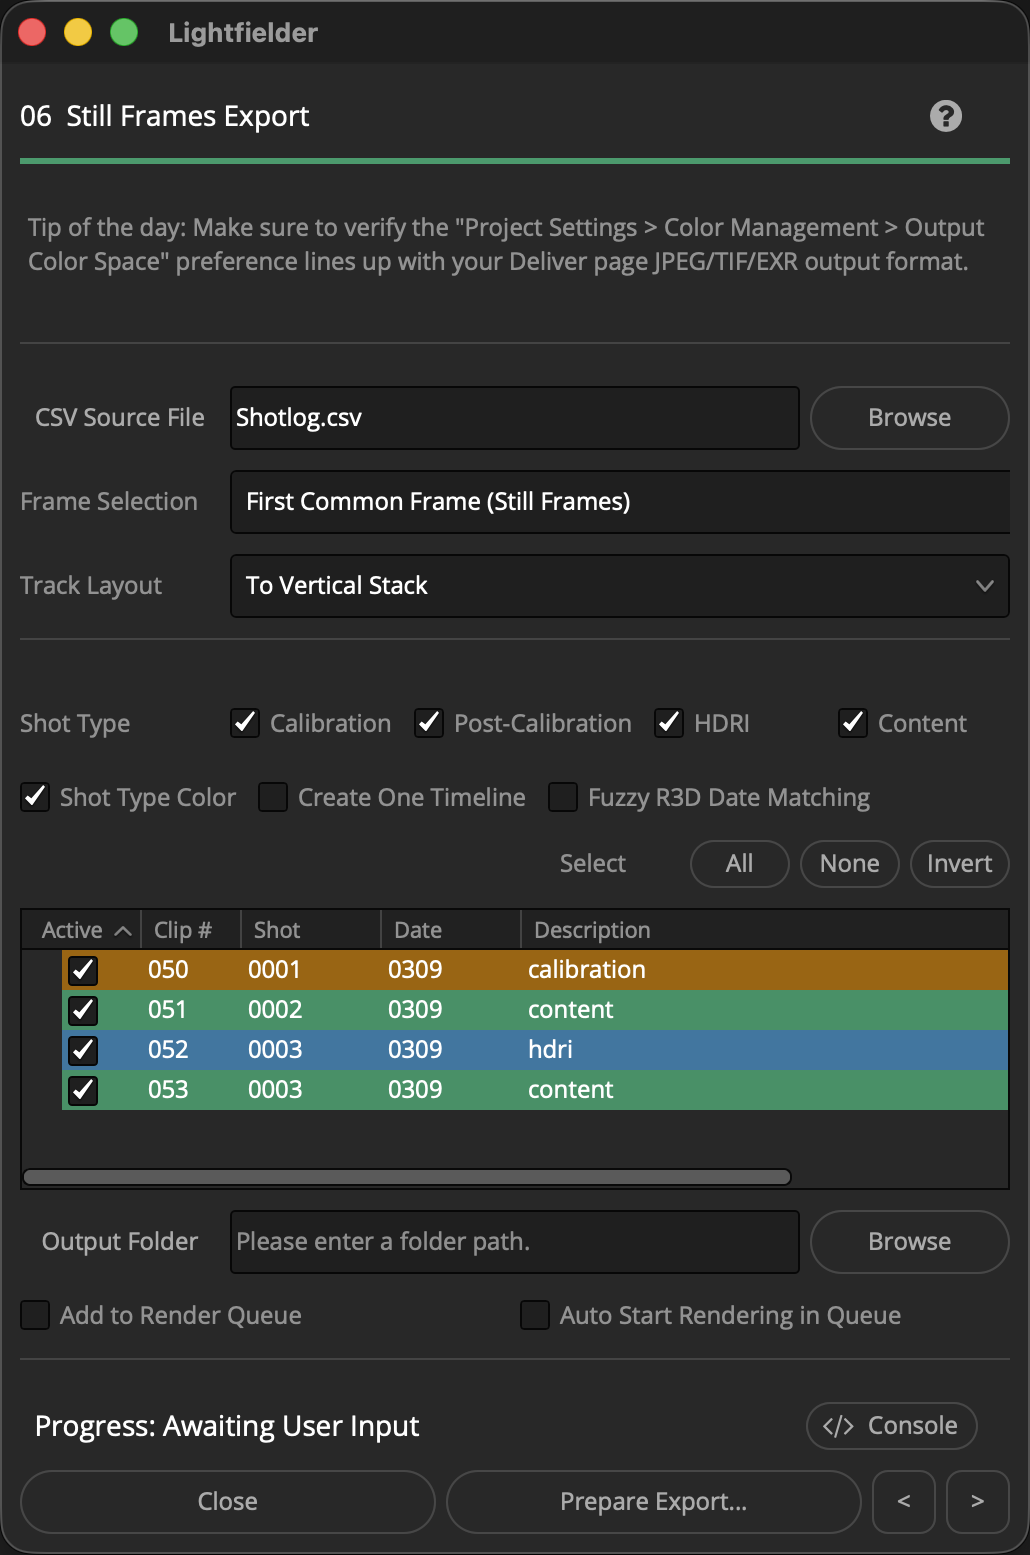Click the horizontal scrollbar of the clip table
The width and height of the screenshot is (1030, 1555).
(x=407, y=1177)
